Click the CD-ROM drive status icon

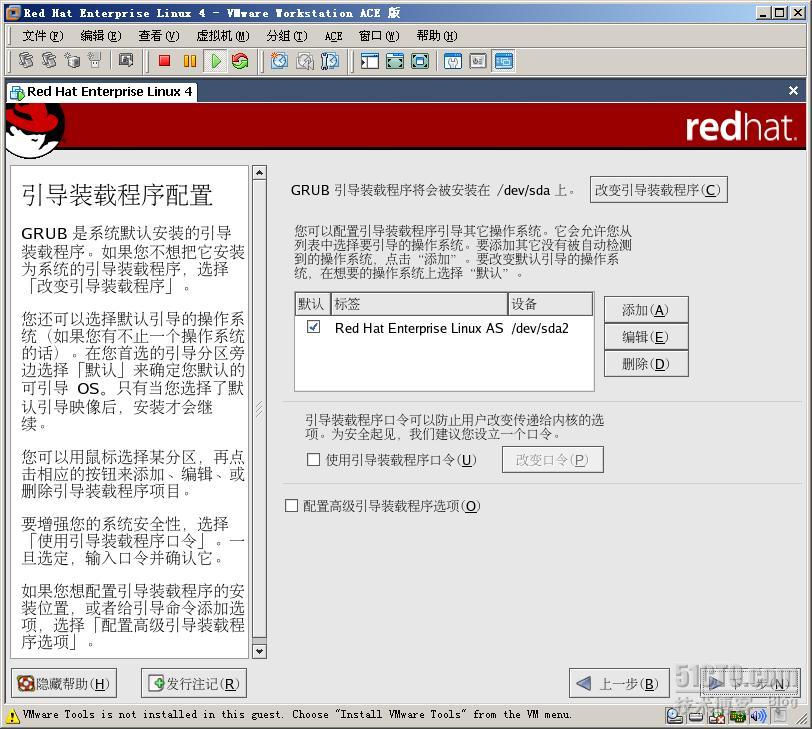[675, 716]
